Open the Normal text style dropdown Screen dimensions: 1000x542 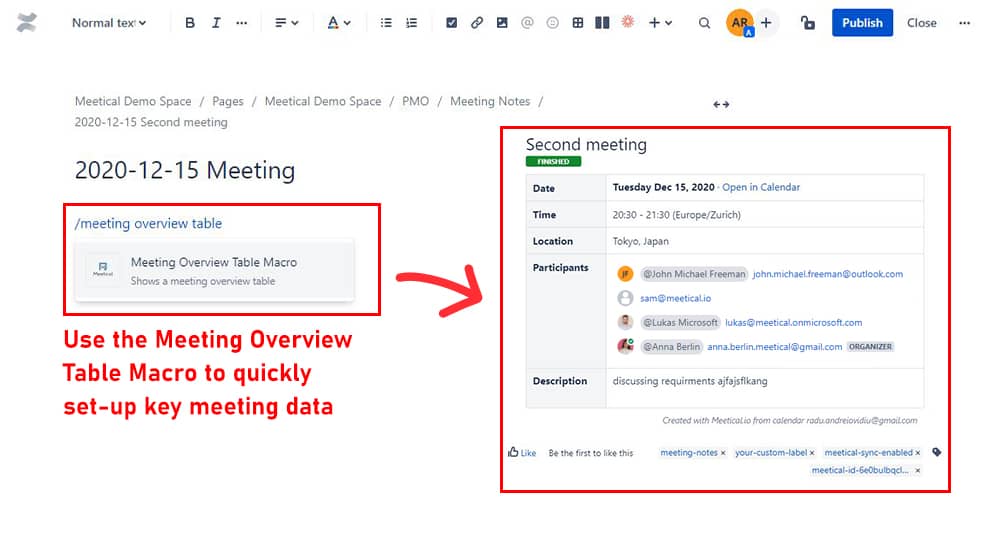point(108,23)
